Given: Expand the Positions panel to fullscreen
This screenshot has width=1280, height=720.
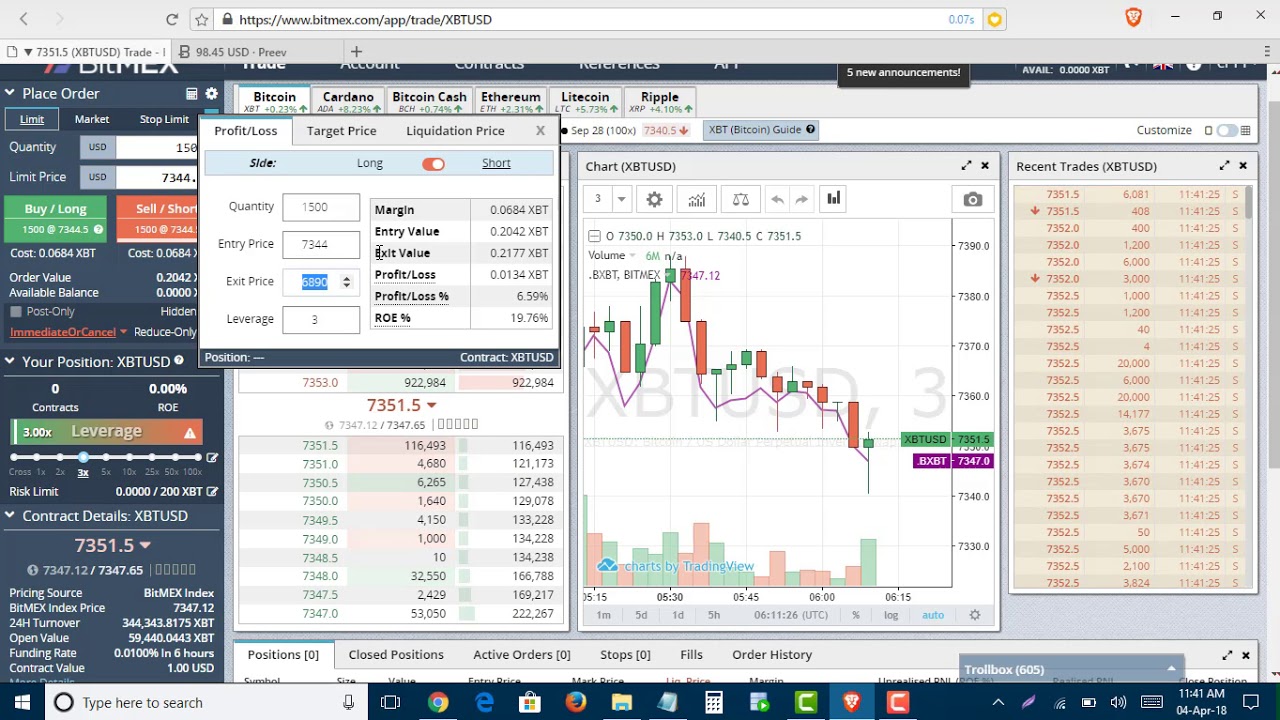Looking at the screenshot, I should pyautogui.click(x=1227, y=655).
